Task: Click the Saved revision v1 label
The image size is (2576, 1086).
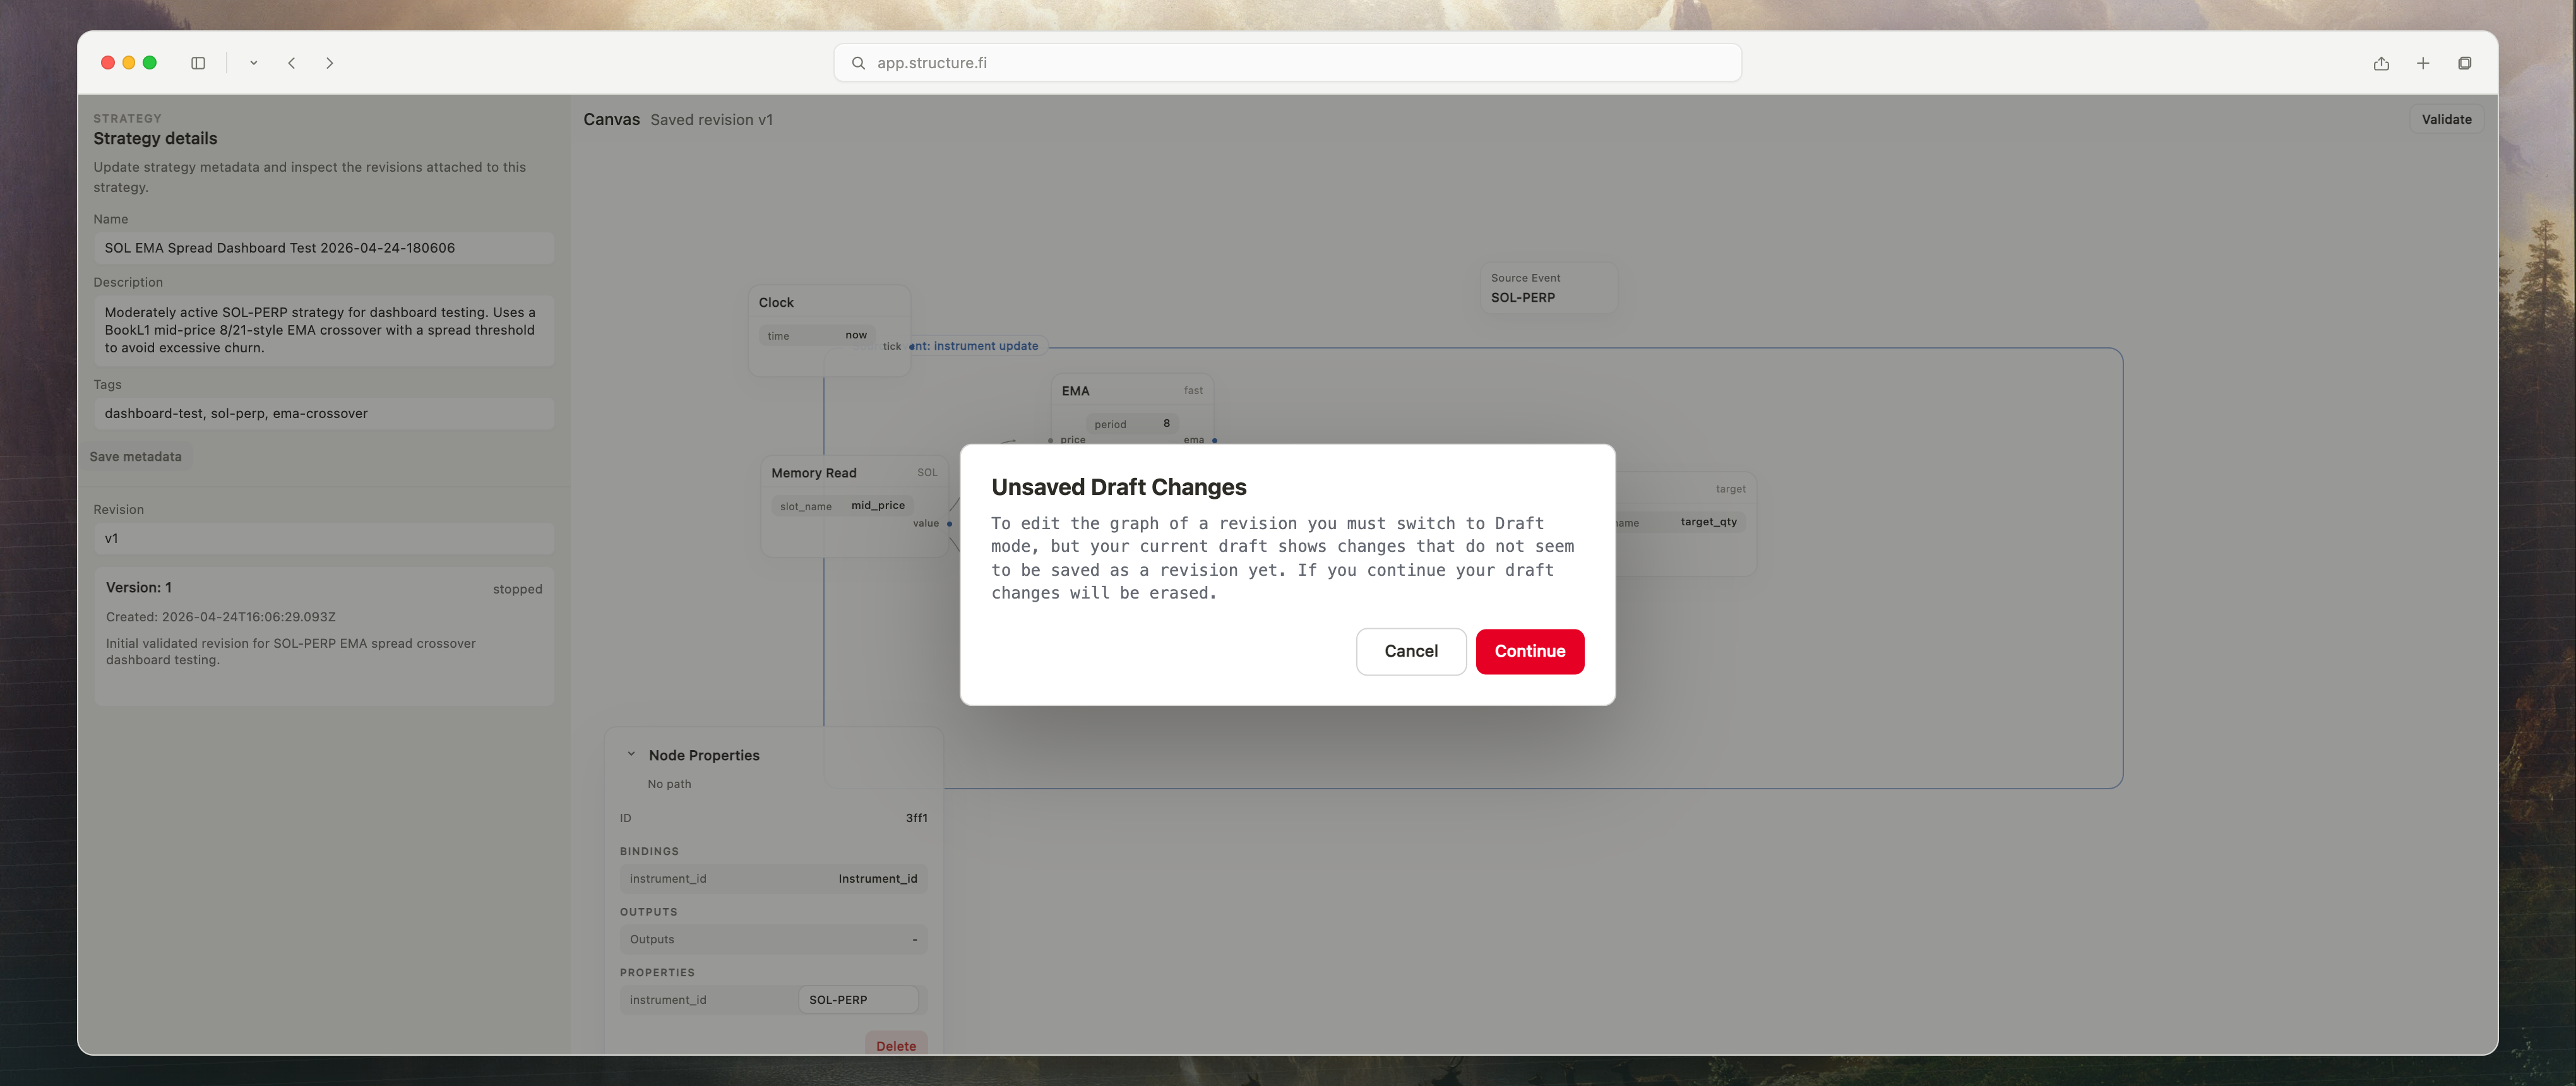Action: (711, 120)
